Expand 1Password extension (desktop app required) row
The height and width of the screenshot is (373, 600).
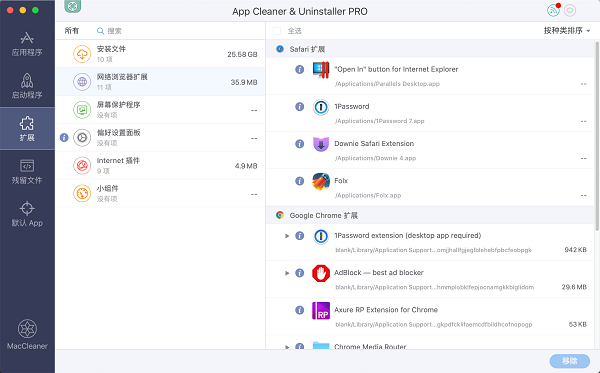(x=287, y=236)
